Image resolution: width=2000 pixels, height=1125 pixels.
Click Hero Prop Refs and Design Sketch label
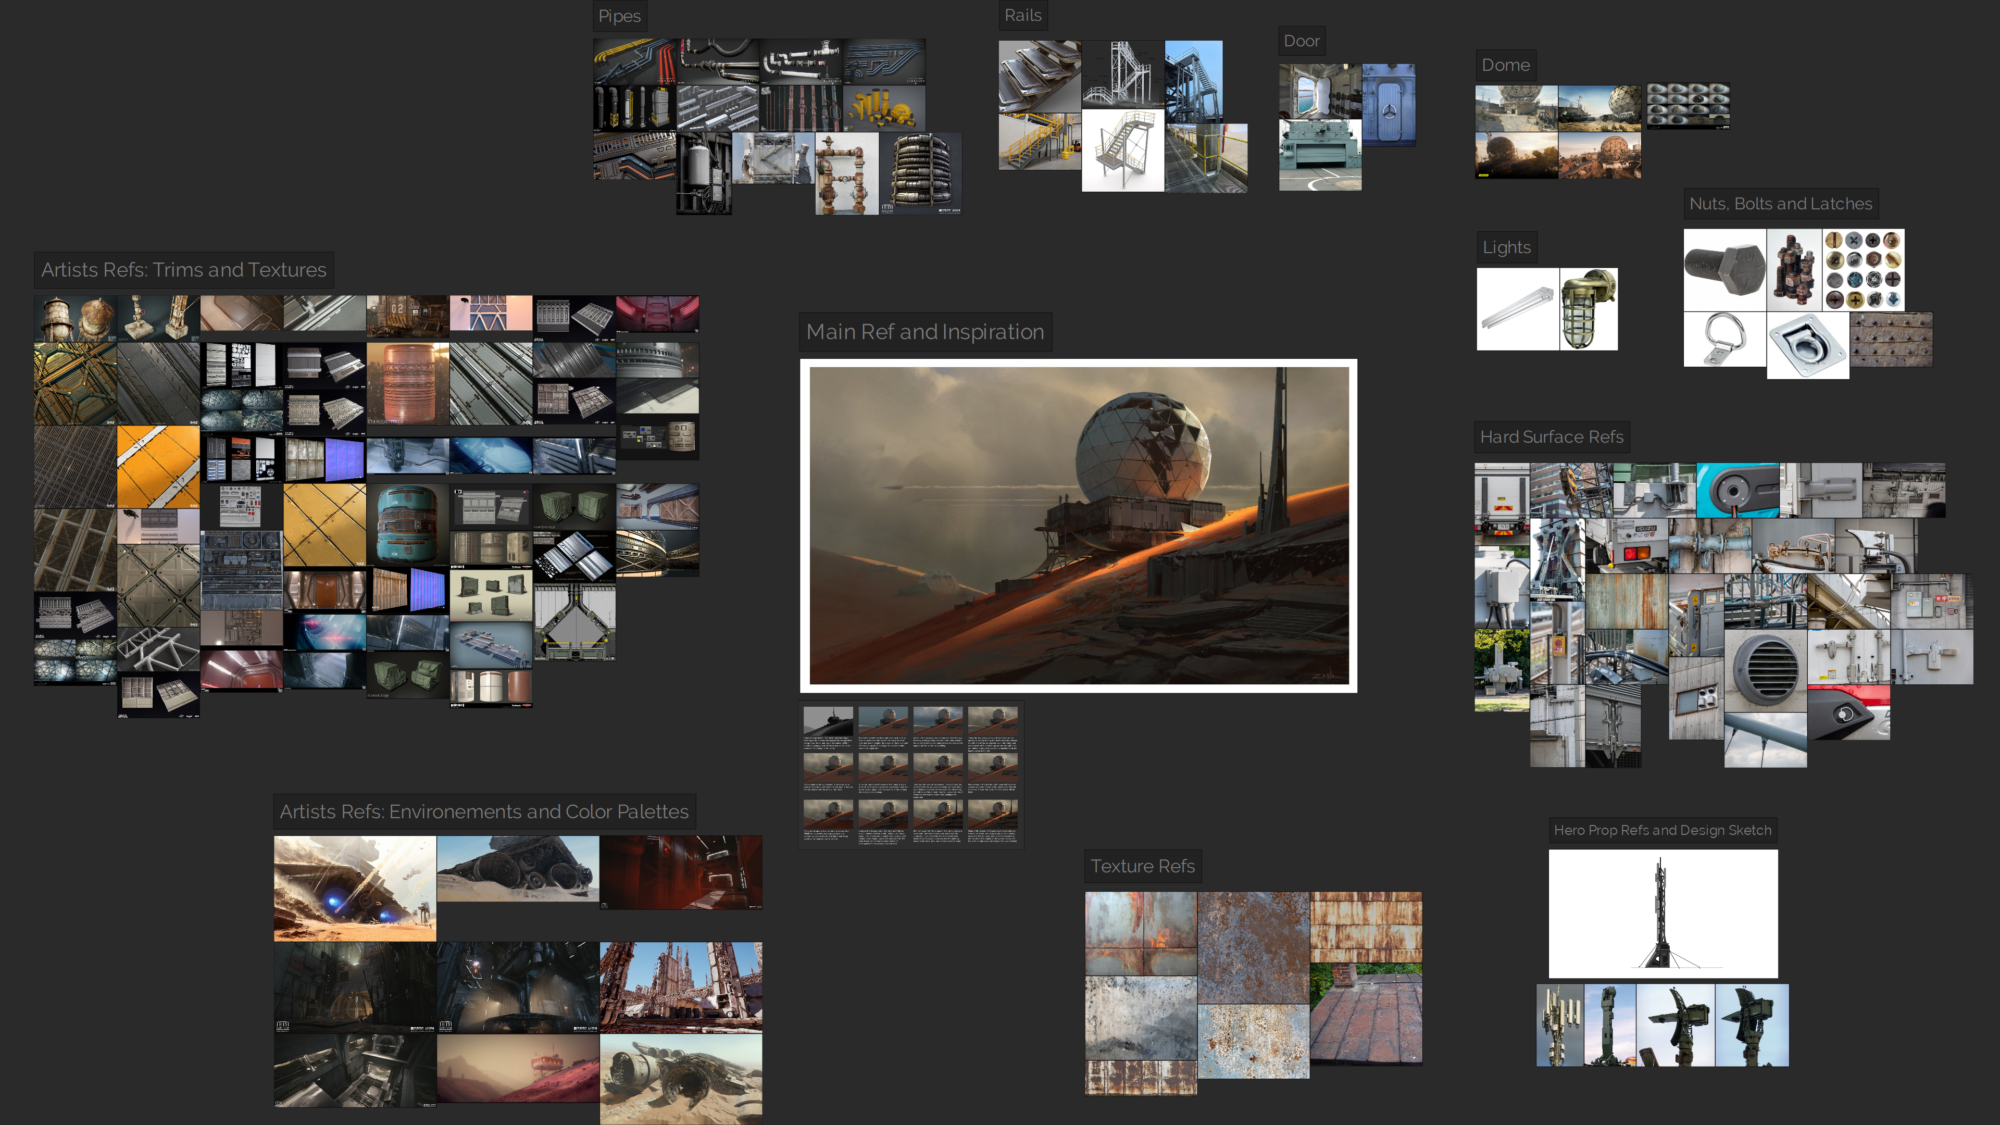[1662, 830]
